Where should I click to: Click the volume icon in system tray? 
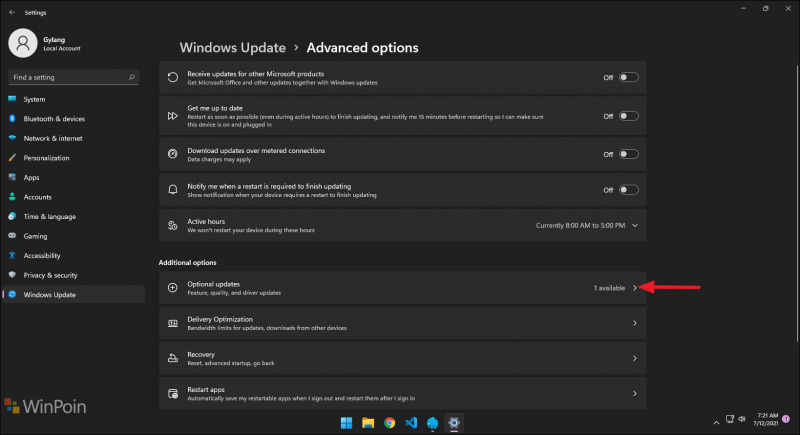pos(742,419)
